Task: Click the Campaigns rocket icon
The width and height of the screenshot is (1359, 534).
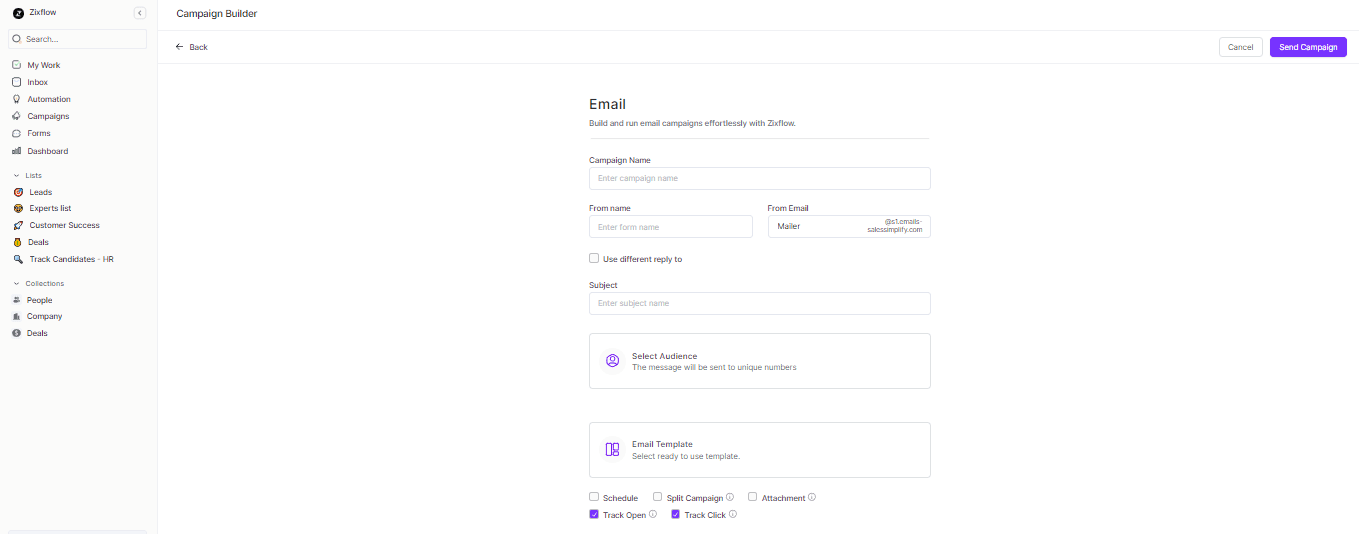Action: pyautogui.click(x=17, y=116)
